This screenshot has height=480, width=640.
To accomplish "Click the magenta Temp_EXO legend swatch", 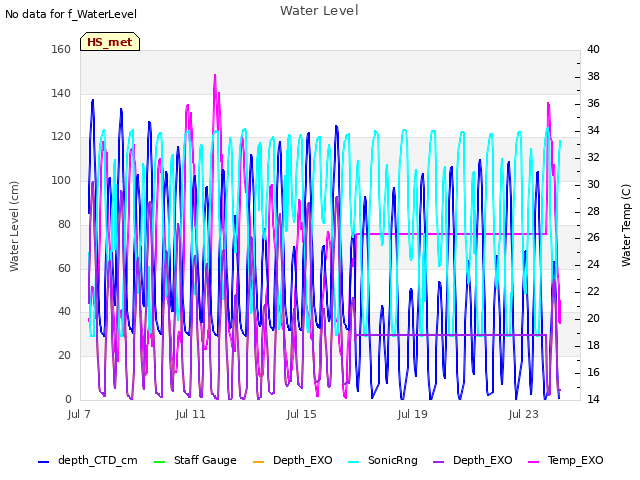I will (x=533, y=462).
